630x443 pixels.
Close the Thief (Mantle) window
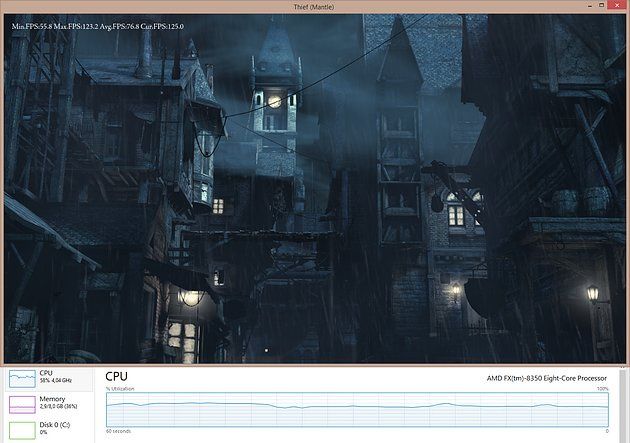click(x=619, y=5)
